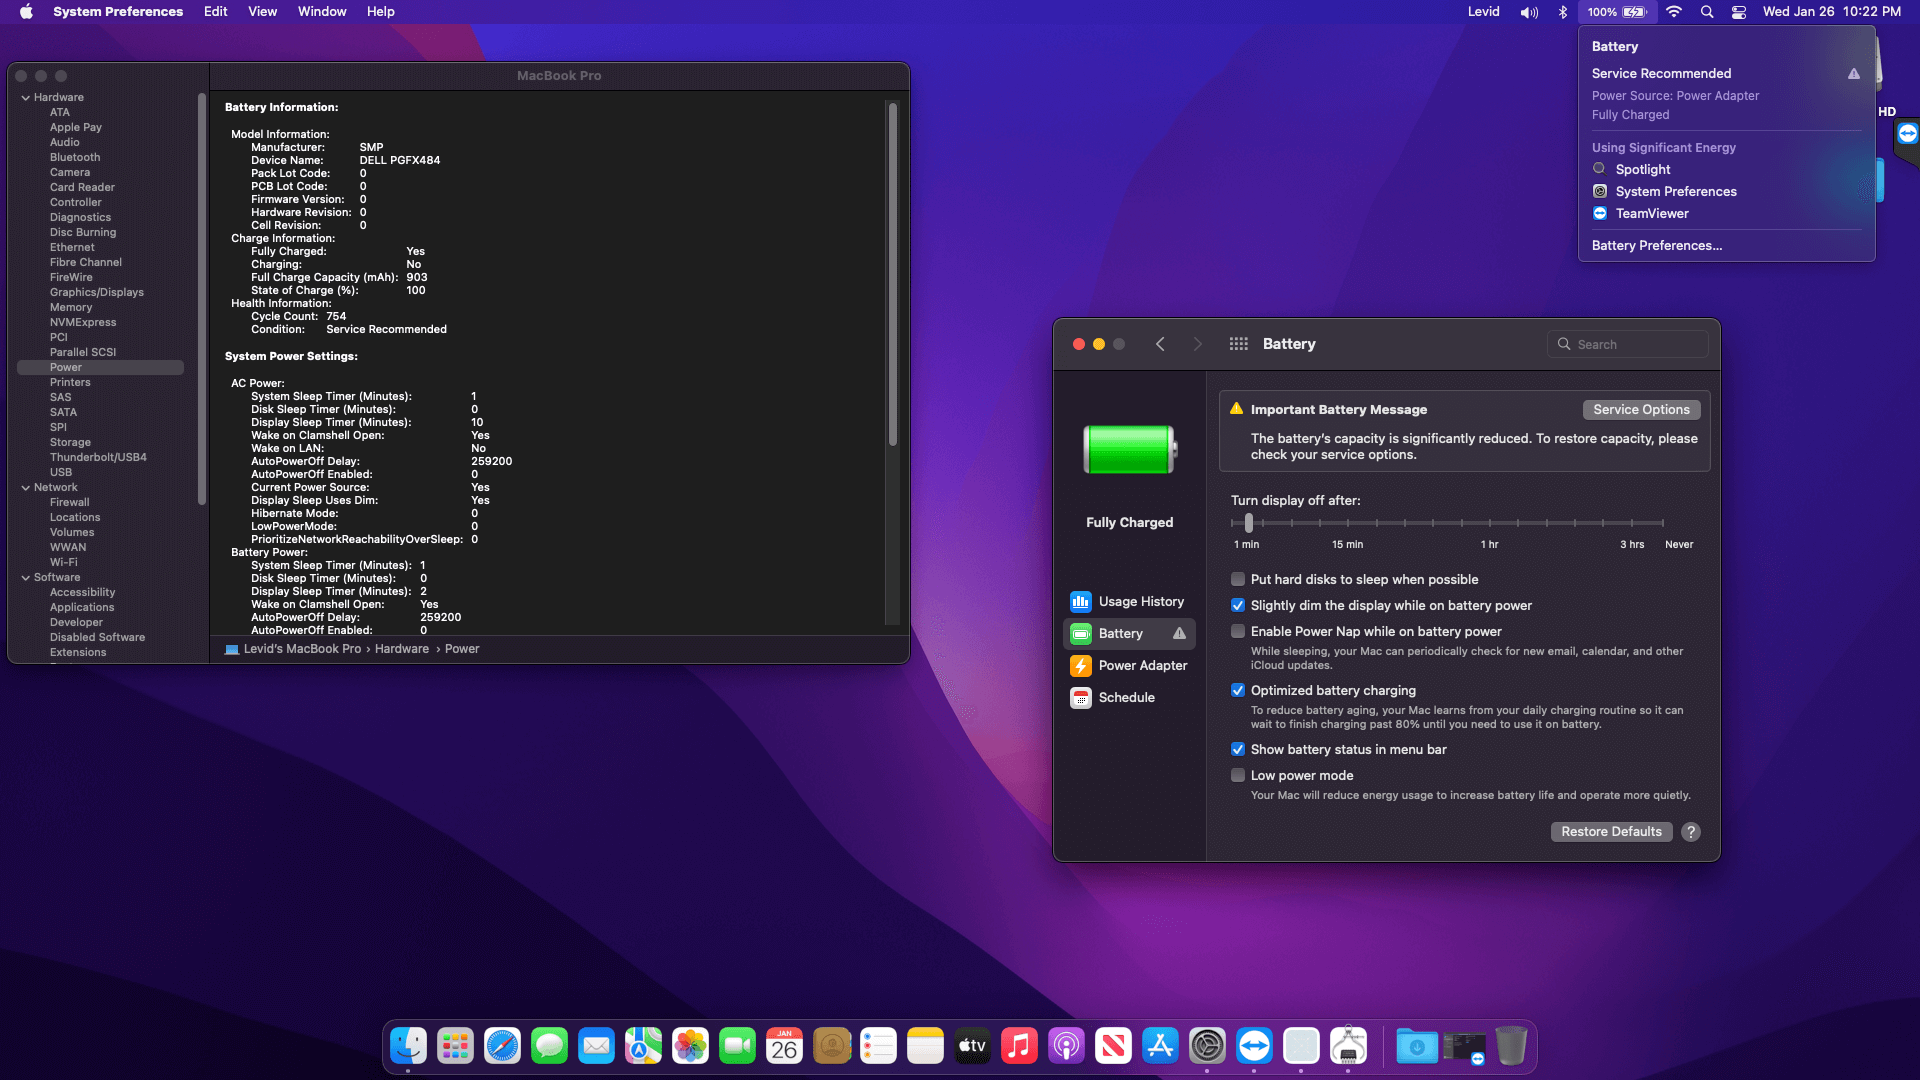
Task: Open Messages from the Dock
Action: [549, 1047]
